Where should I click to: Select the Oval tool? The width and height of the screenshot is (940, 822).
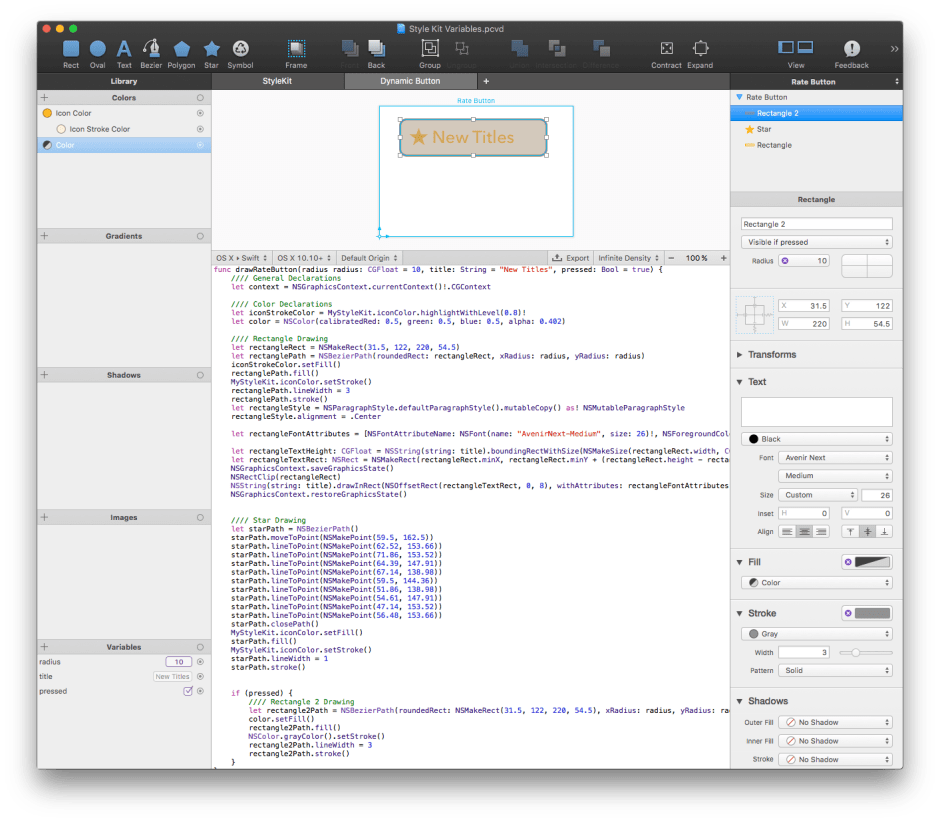point(96,47)
